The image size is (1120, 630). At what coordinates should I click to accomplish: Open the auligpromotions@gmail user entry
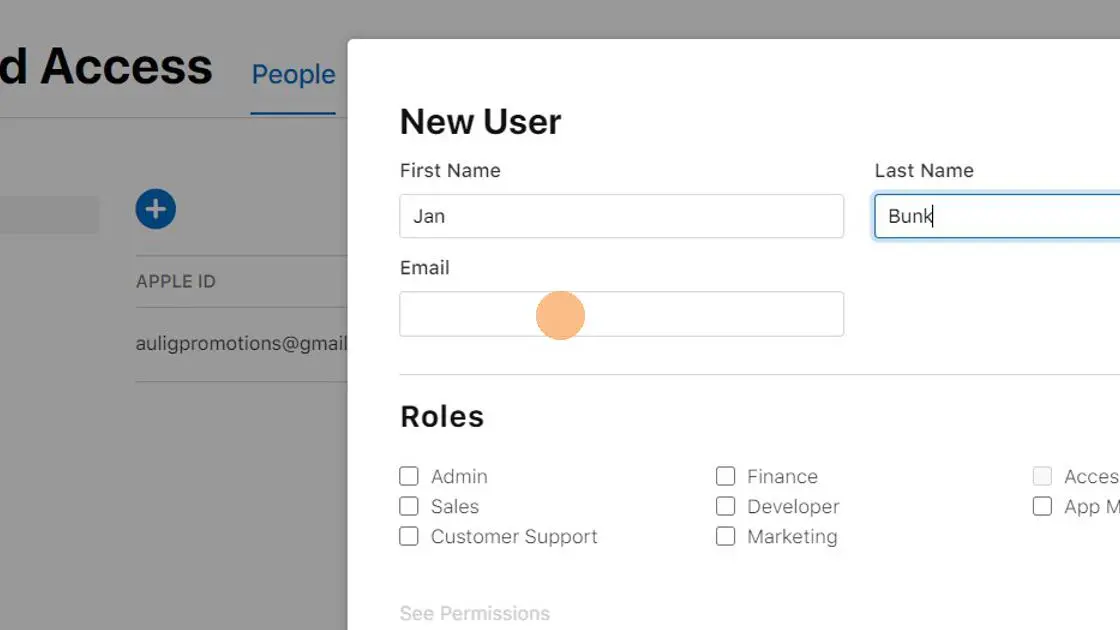240,343
